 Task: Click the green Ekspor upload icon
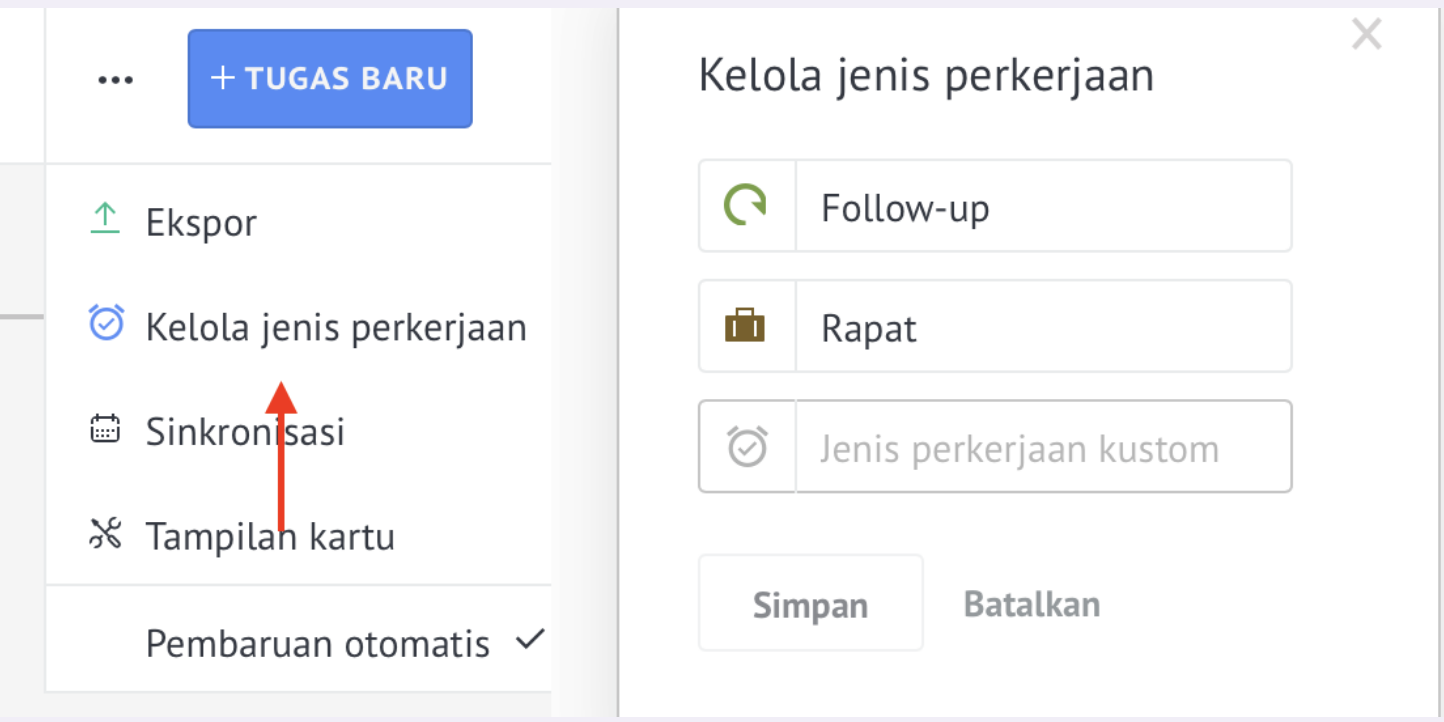tap(105, 220)
